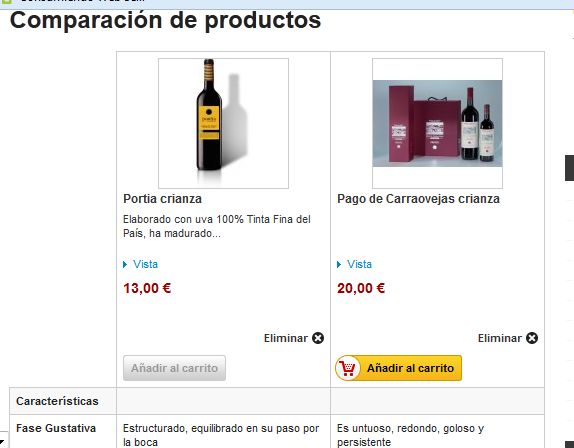Click the remove X icon for Pago de Carraovejas
The height and width of the screenshot is (448, 574).
pyautogui.click(x=532, y=338)
